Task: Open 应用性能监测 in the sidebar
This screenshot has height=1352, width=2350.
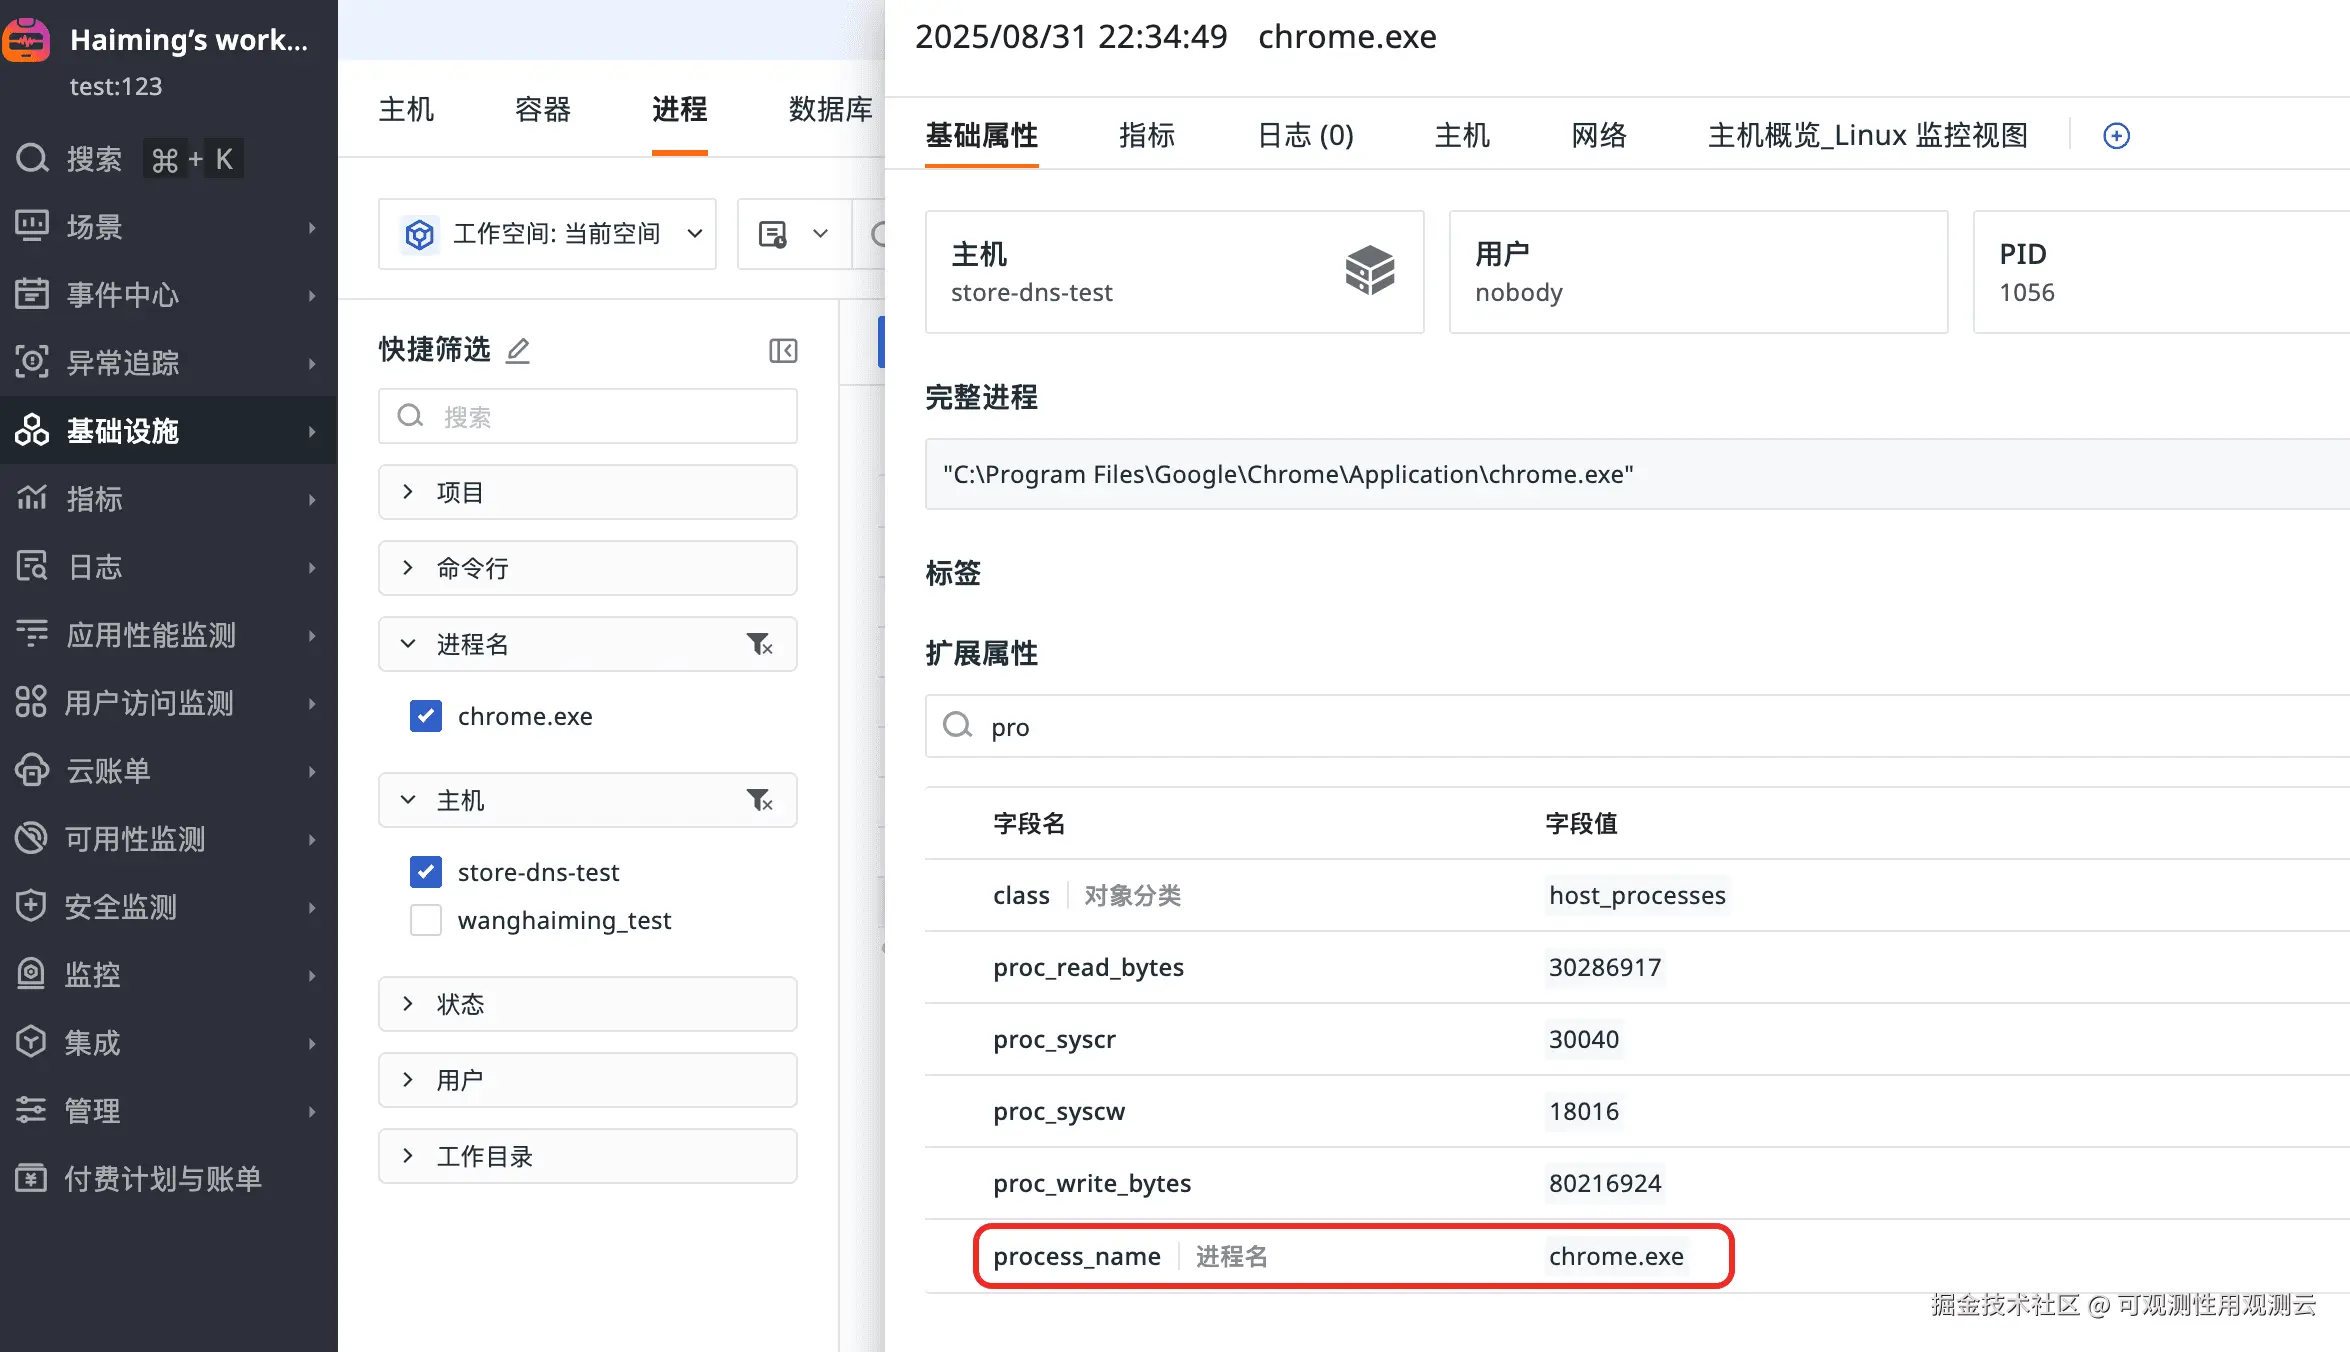Action: (x=168, y=635)
